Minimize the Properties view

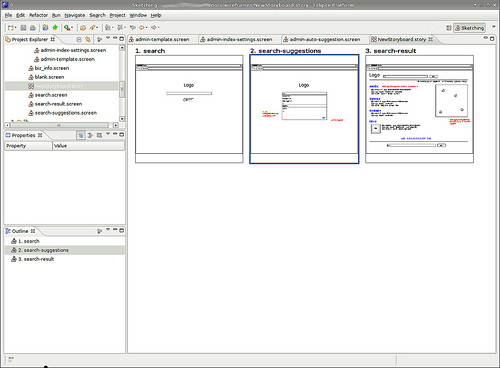(115, 134)
